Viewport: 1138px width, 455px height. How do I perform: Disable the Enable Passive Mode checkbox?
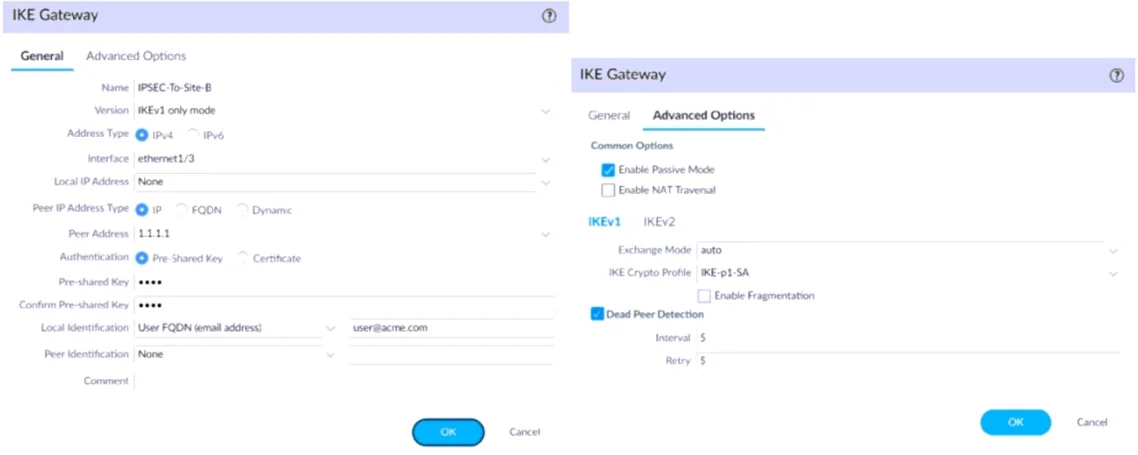tap(608, 170)
